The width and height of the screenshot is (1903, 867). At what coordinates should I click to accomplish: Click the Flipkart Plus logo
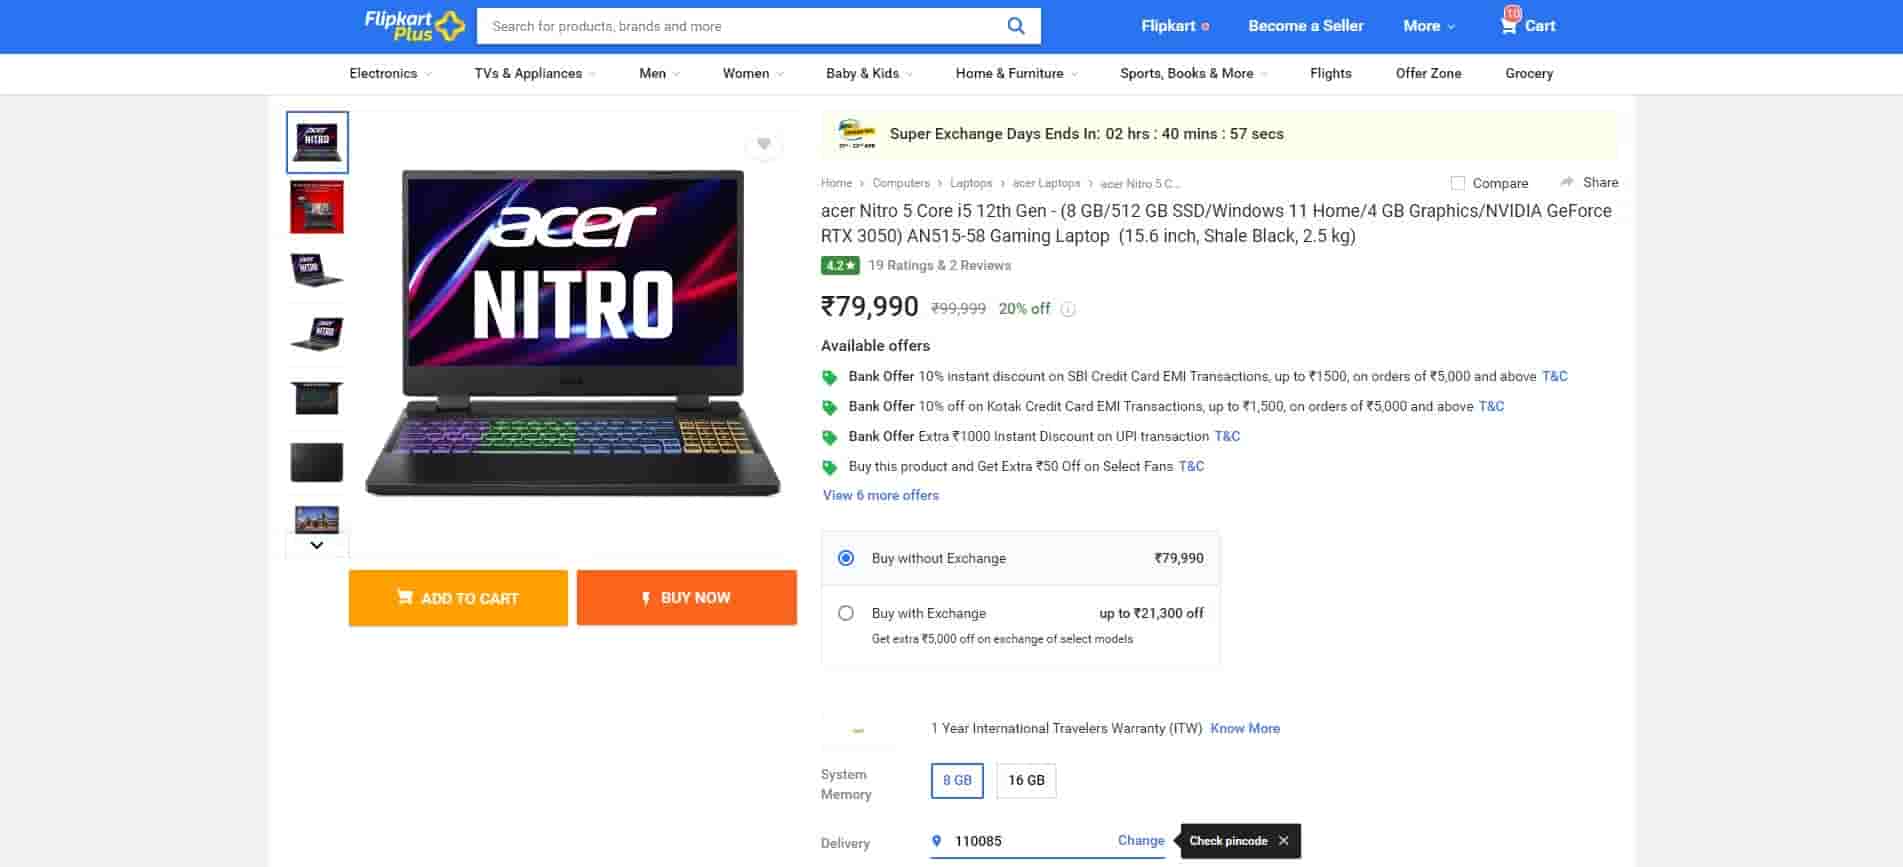pos(414,26)
